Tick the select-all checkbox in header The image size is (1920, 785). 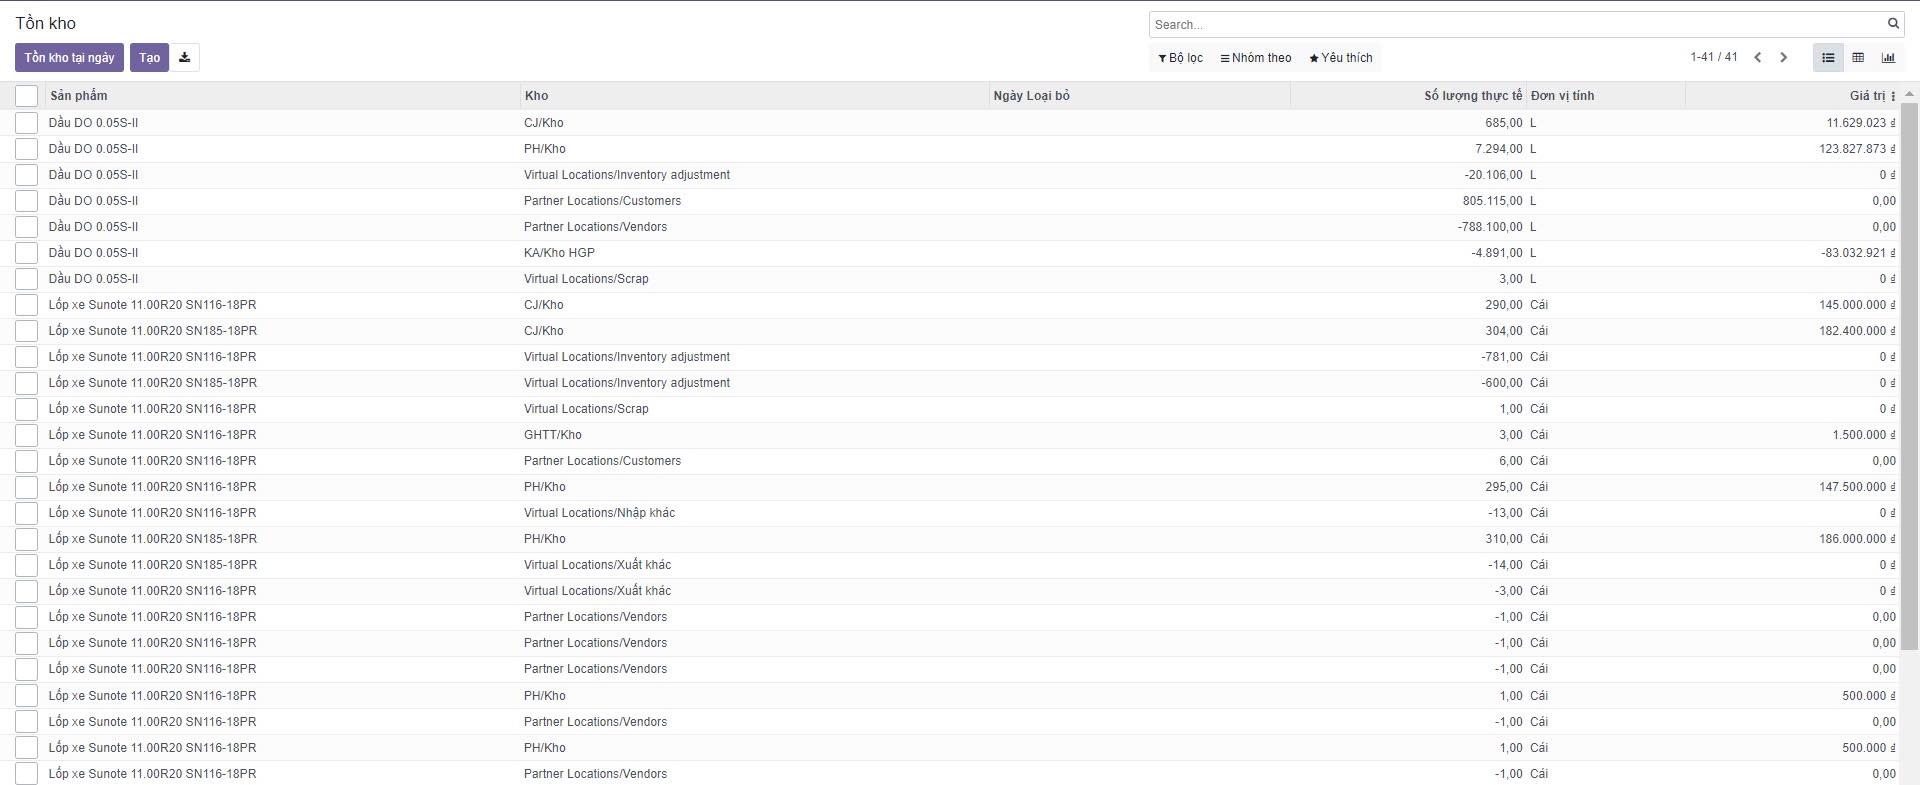(x=27, y=96)
